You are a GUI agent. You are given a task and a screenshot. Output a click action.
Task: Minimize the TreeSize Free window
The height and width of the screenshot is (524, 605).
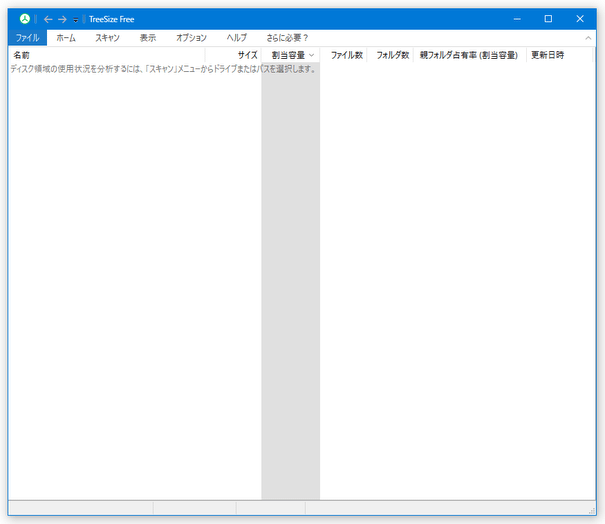[x=517, y=19]
